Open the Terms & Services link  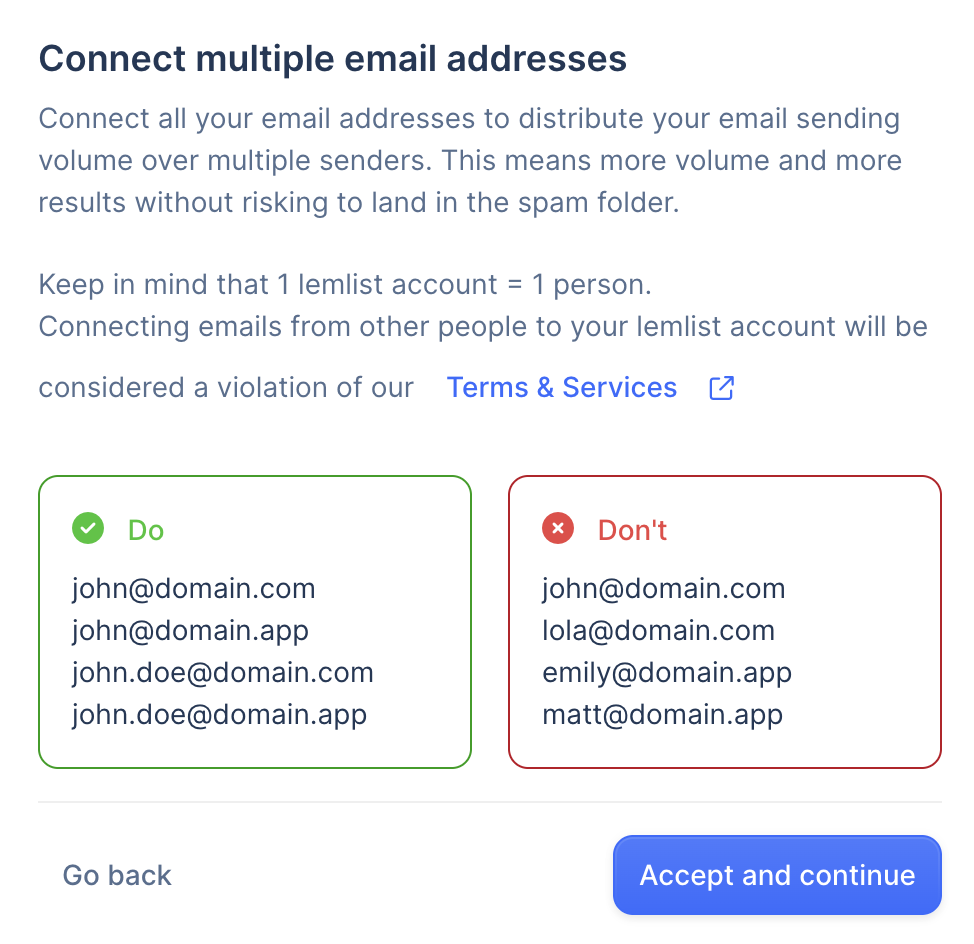point(561,388)
